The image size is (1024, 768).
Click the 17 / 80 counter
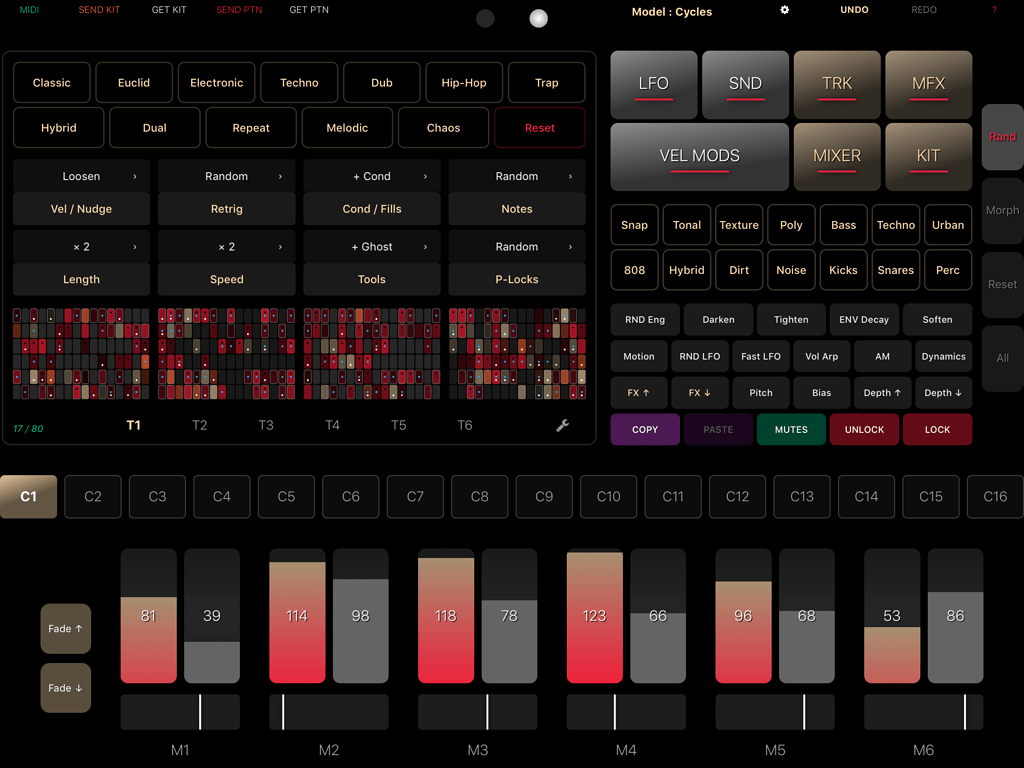(x=28, y=428)
